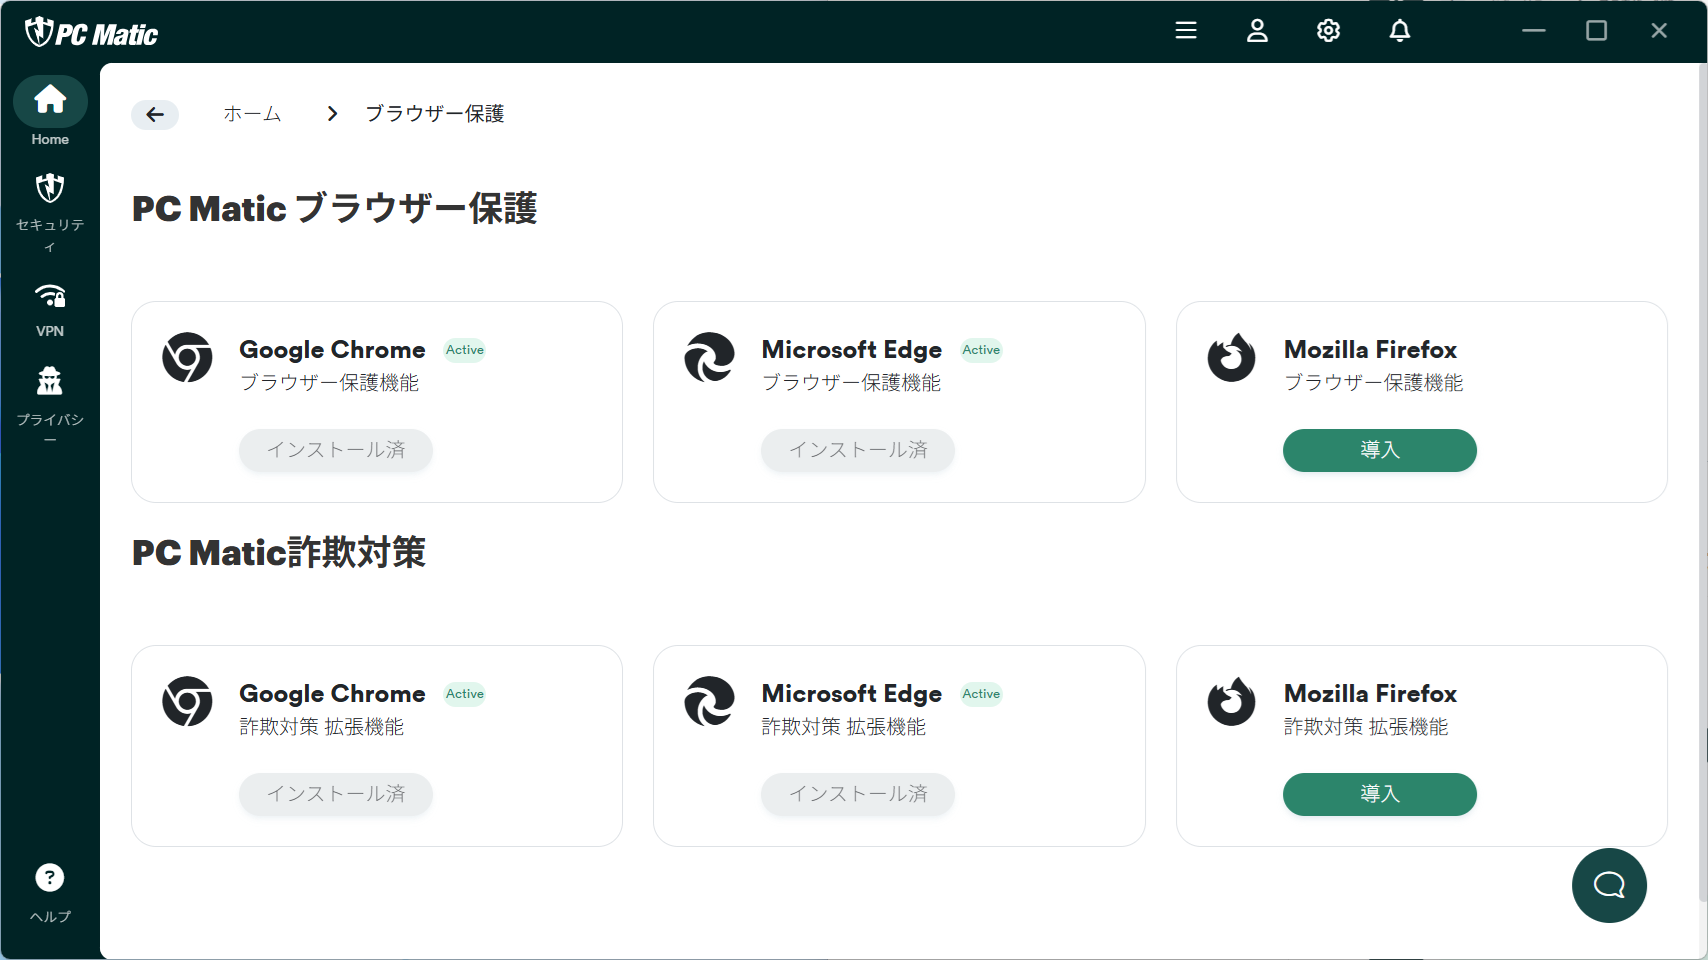Click インストール済 on Edge 詐欺対策 extension

(x=858, y=794)
